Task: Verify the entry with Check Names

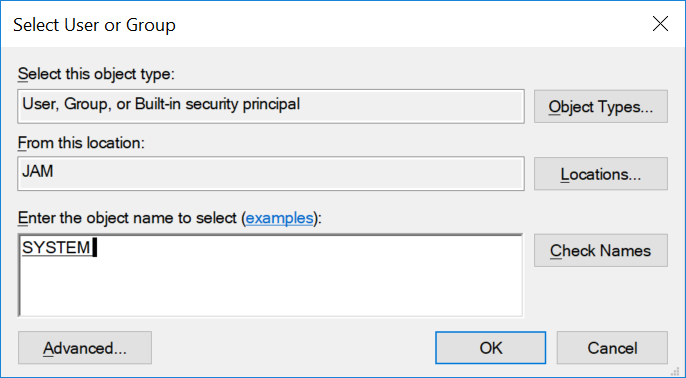Action: (x=601, y=250)
